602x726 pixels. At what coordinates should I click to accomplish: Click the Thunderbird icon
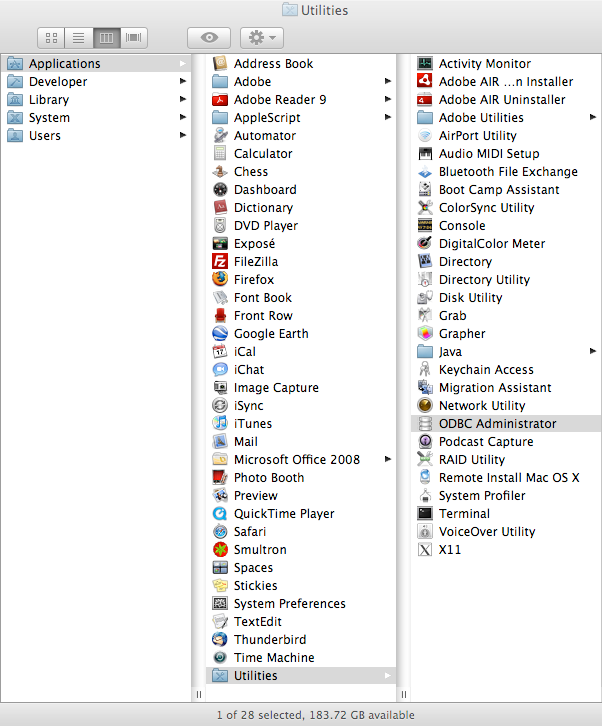220,639
